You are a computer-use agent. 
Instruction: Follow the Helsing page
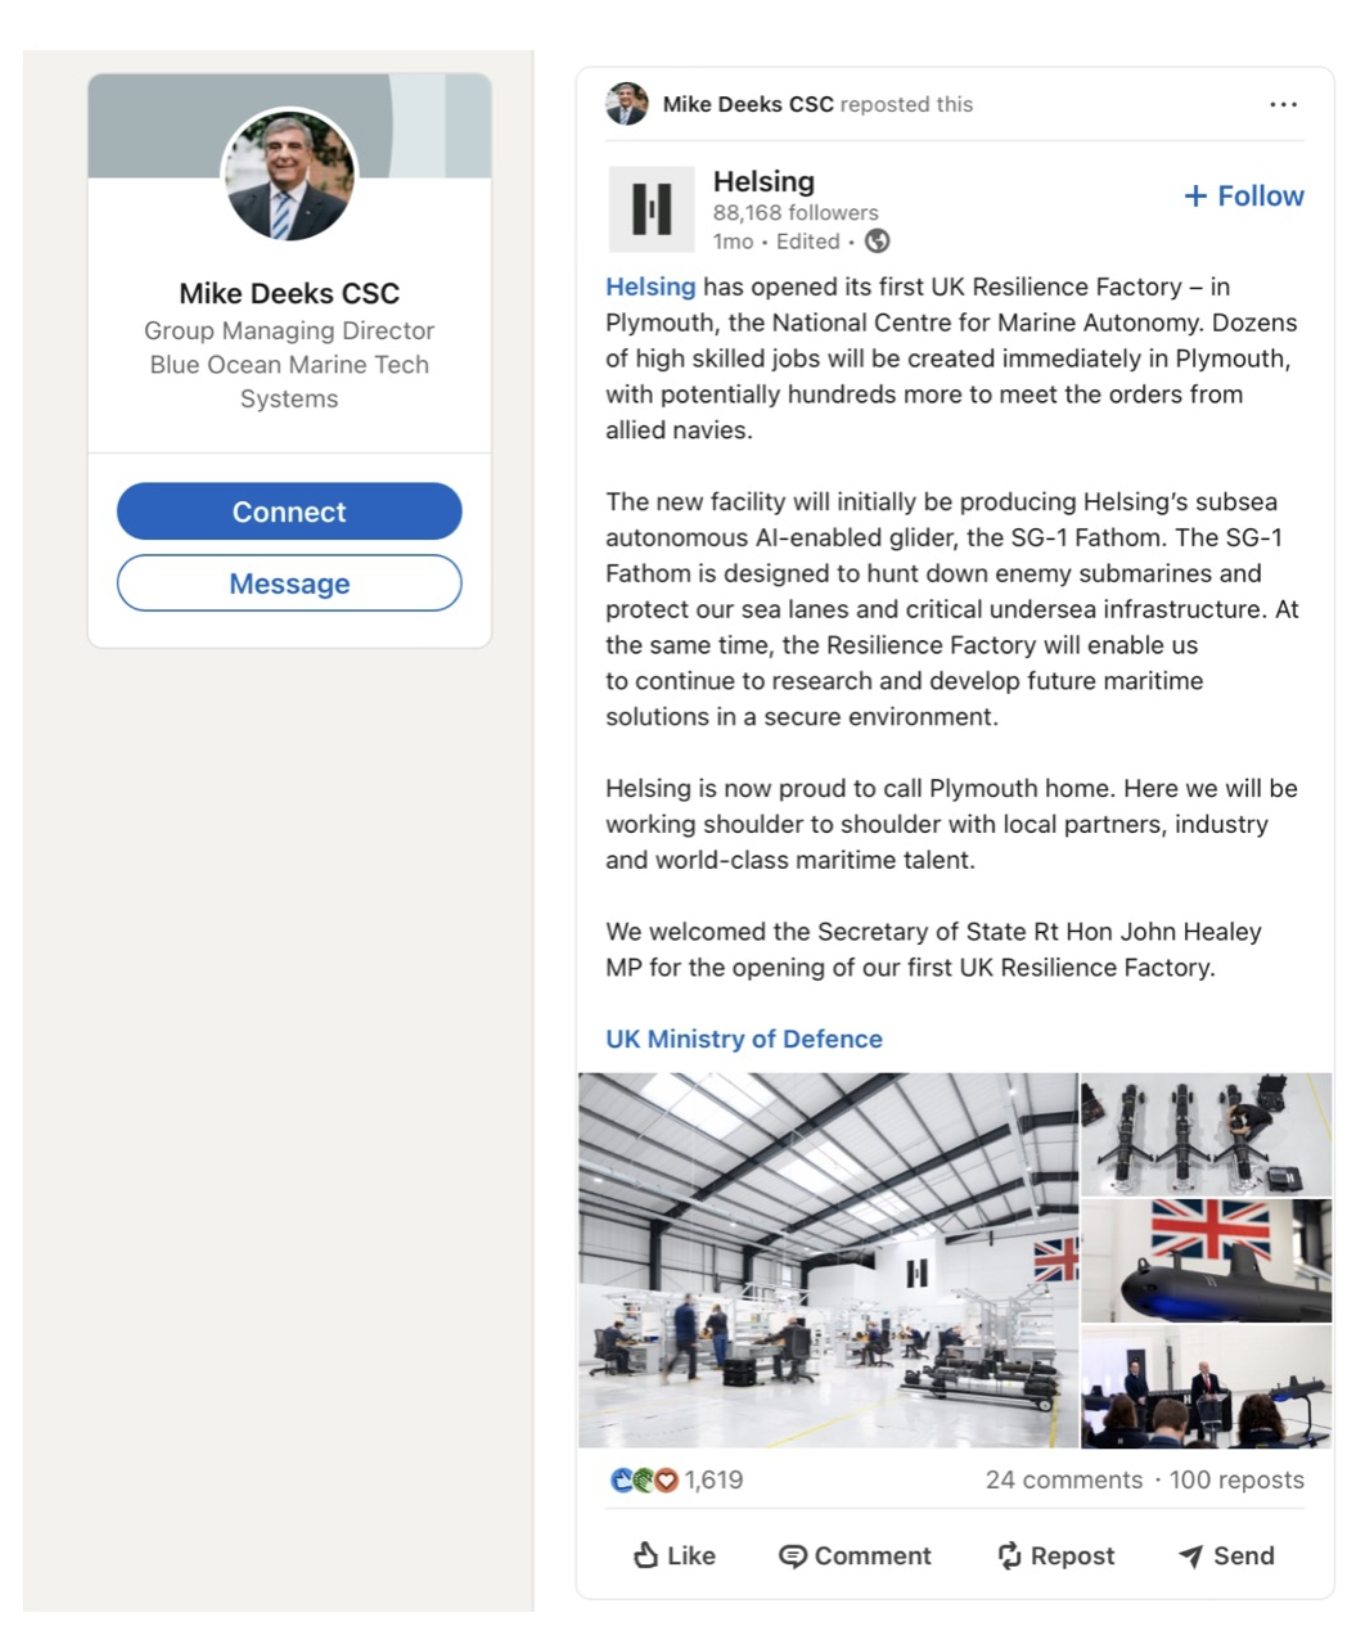pyautogui.click(x=1244, y=196)
